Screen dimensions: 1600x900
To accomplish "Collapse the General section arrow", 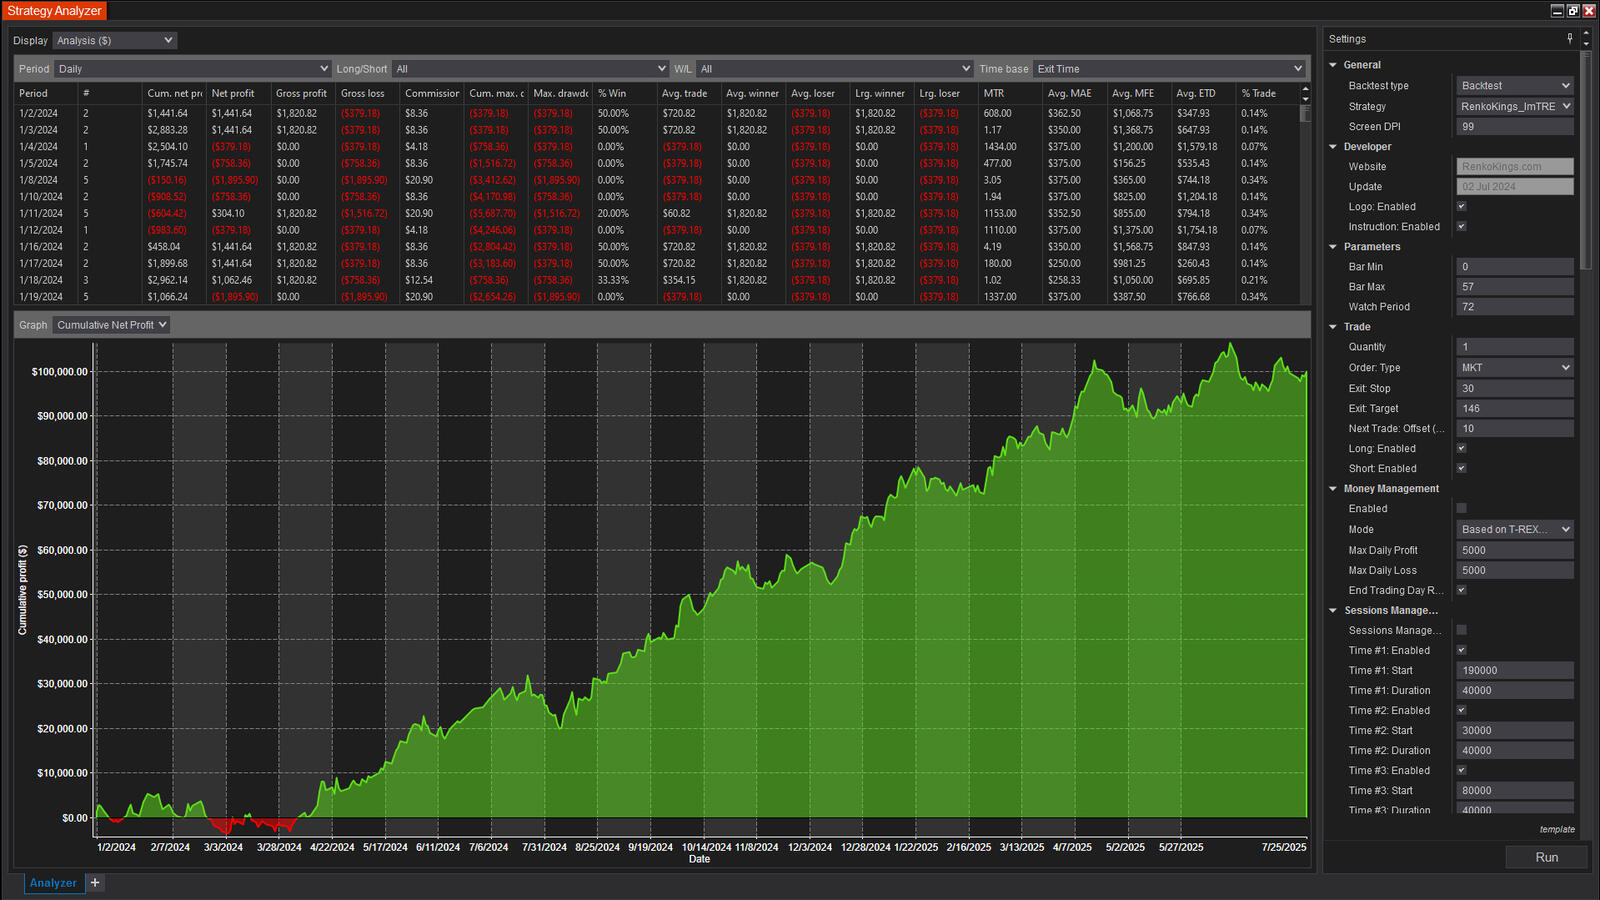I will [x=1333, y=65].
